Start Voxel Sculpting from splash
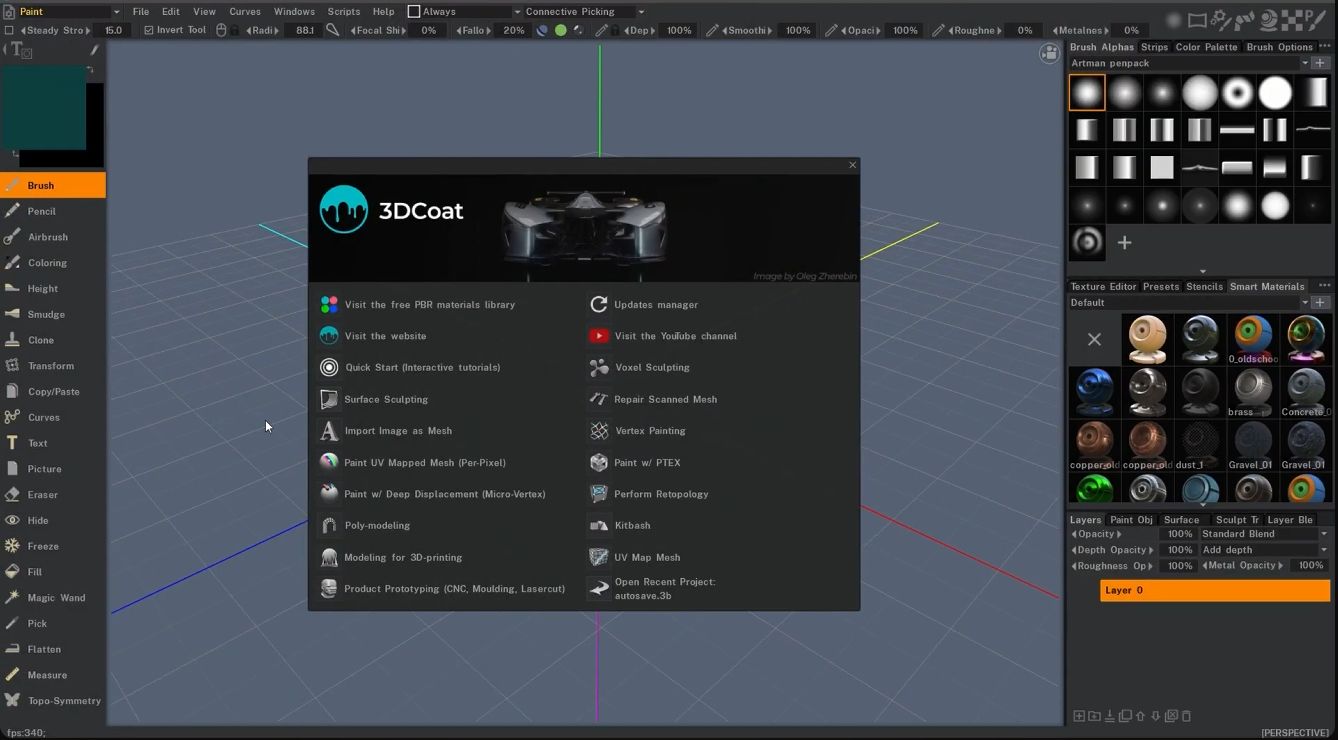 coord(652,368)
